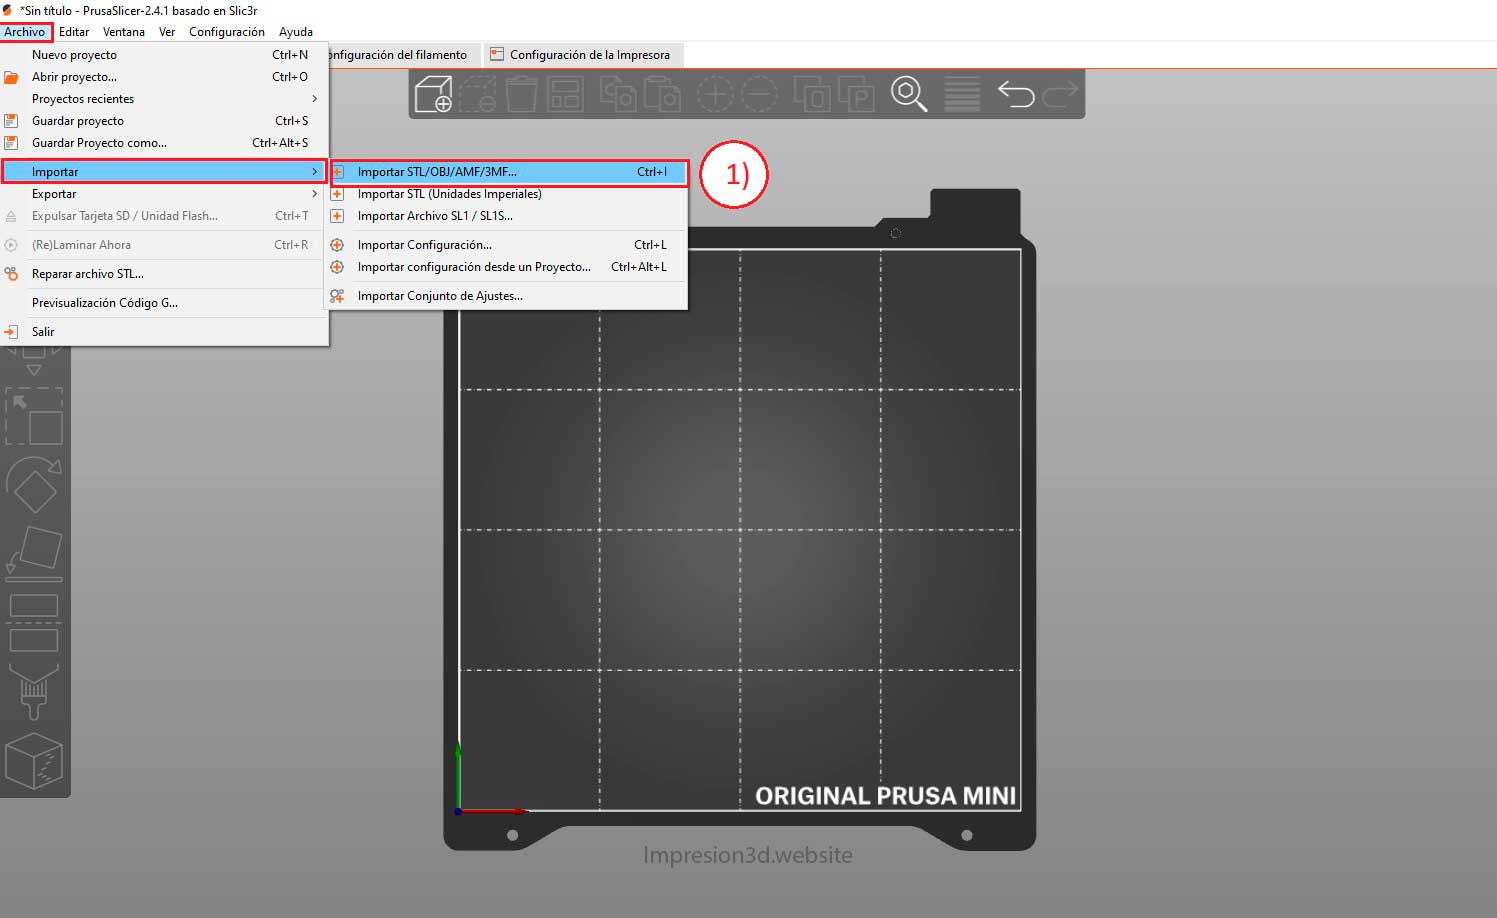
Task: Choose Importar Conjunto de Ajustes...
Action: pos(509,296)
